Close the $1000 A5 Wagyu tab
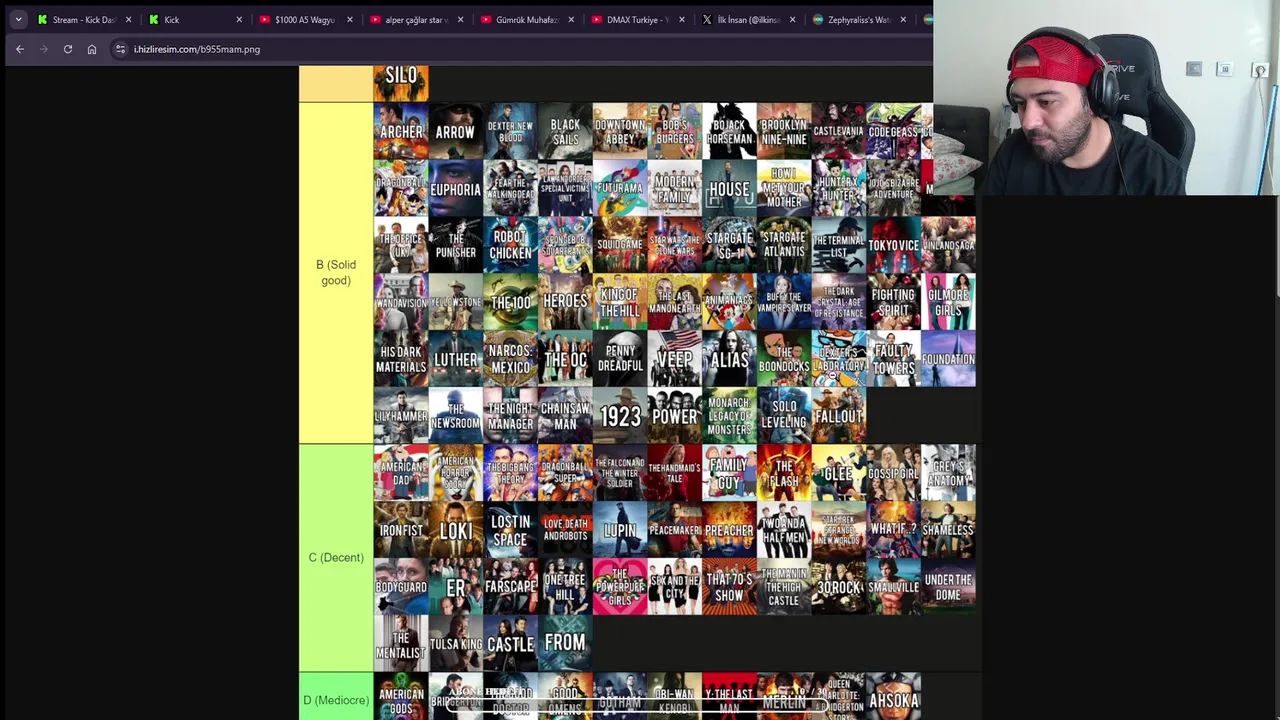This screenshot has height=720, width=1280. [350, 19]
